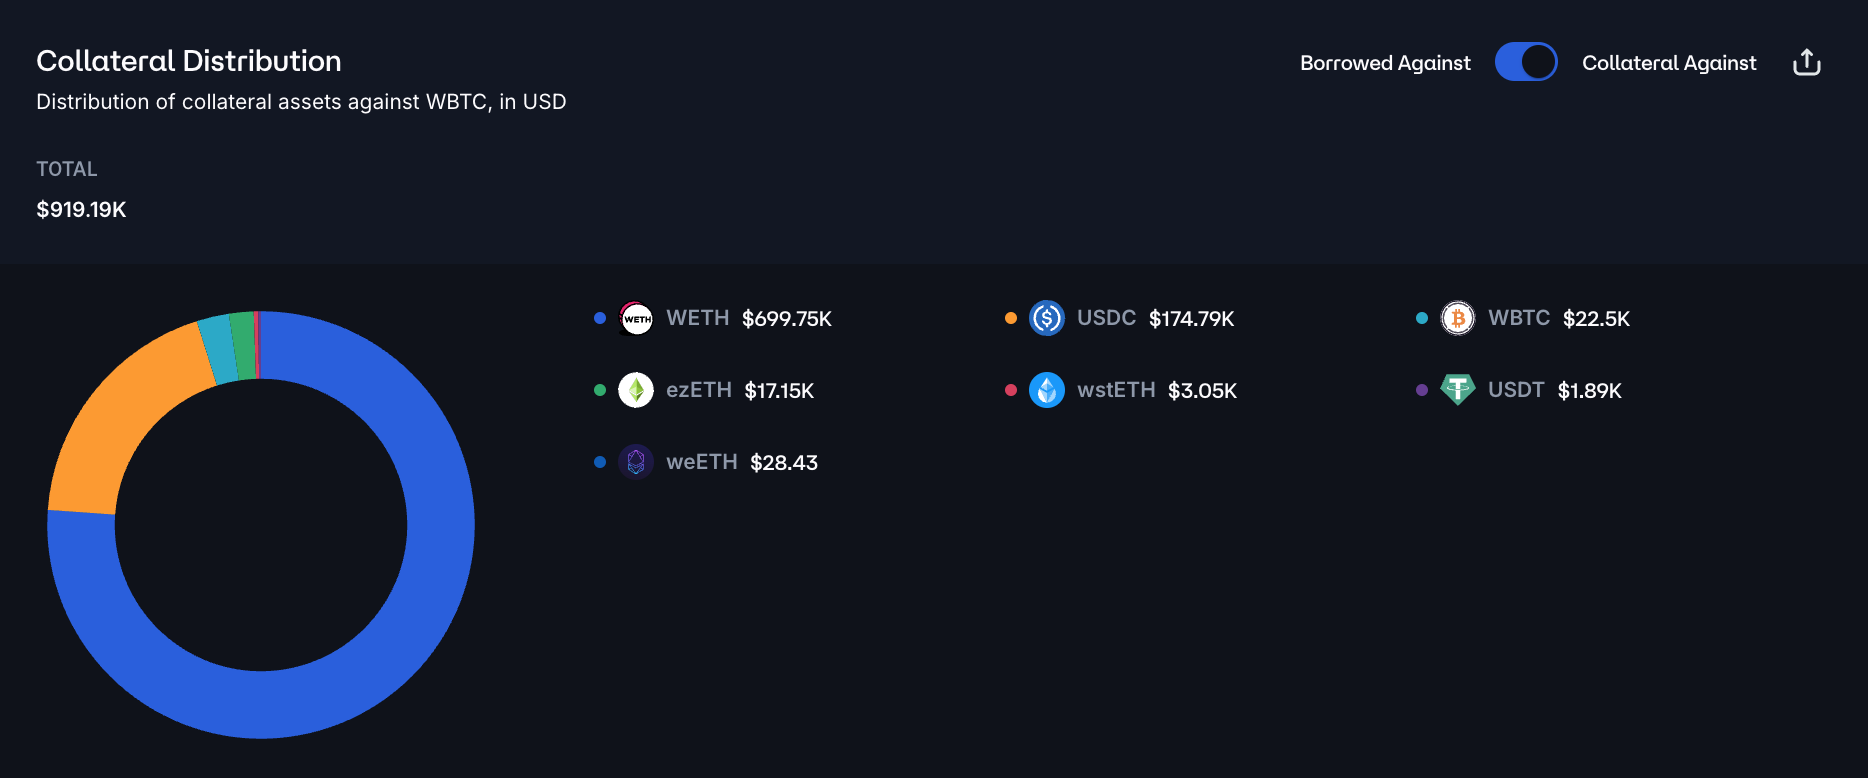Click the $919.19K total value
The image size is (1868, 778).
(x=81, y=210)
